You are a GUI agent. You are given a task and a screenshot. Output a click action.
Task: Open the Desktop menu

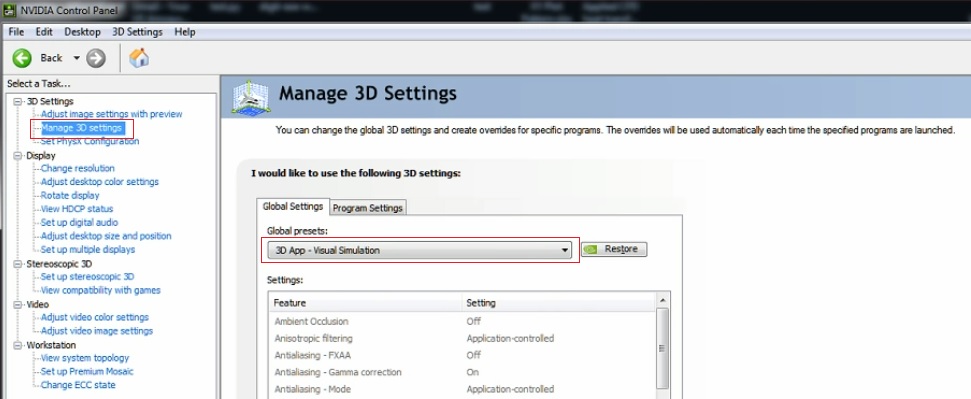coord(82,32)
